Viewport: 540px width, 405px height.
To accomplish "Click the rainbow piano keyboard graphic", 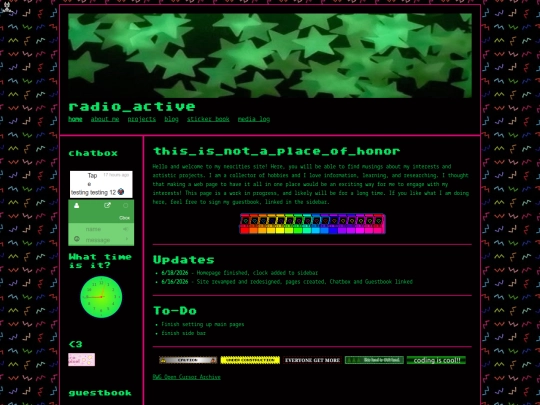I will 313,224.
